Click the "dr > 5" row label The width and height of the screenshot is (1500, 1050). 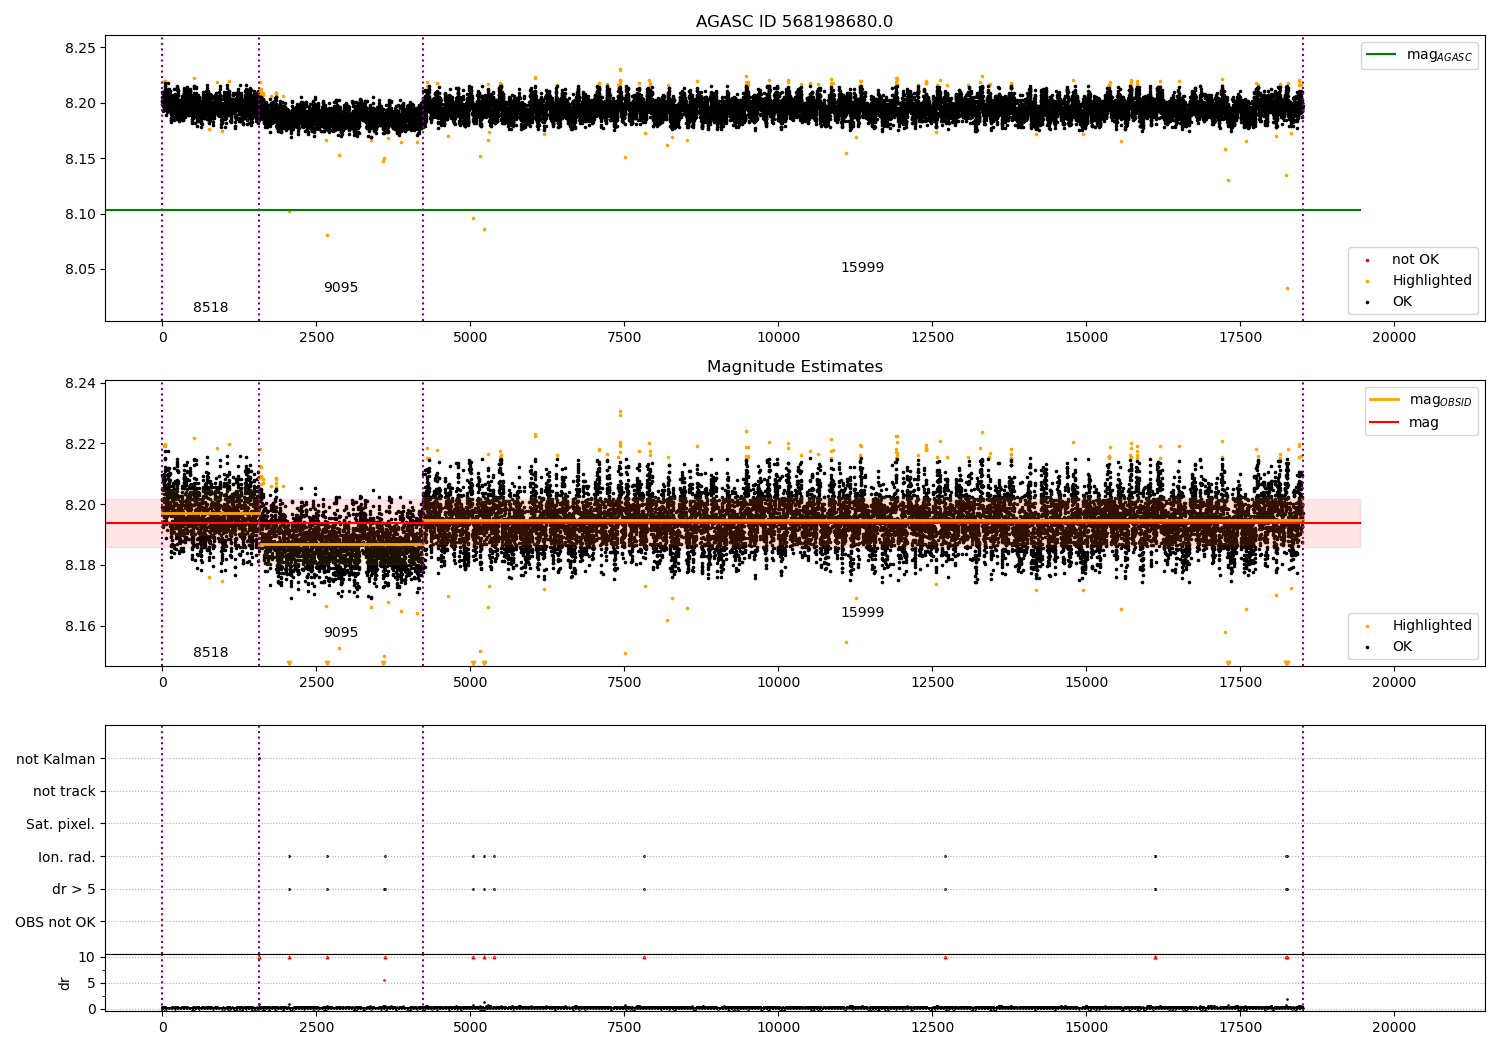click(x=74, y=890)
